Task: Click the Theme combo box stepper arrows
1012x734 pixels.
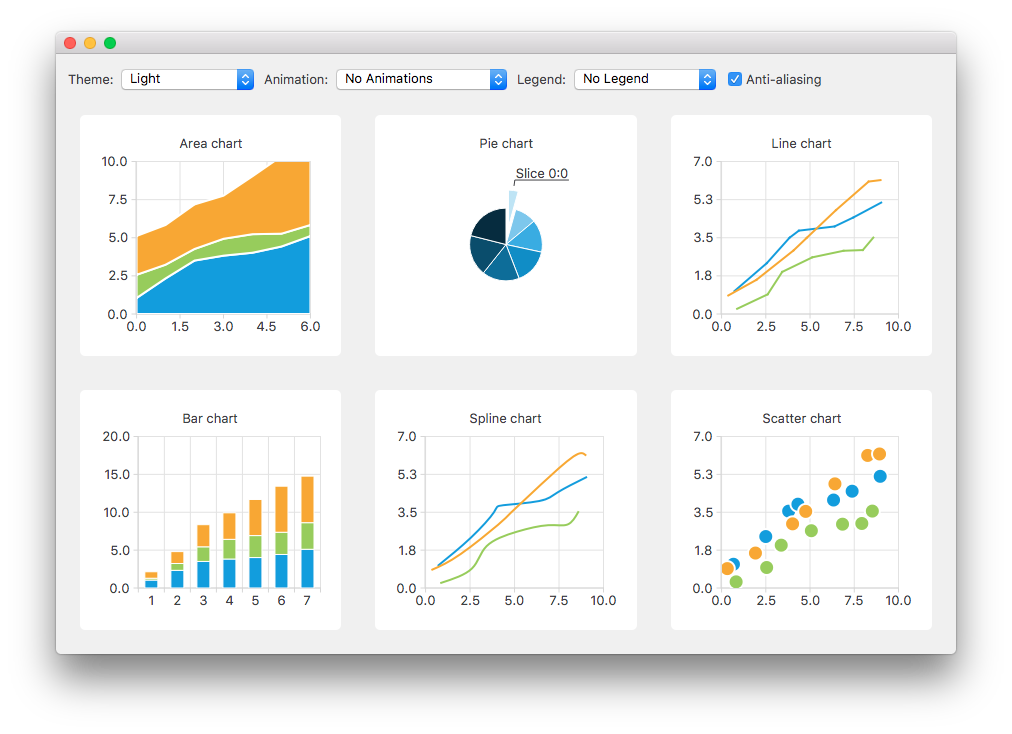Action: 245,79
